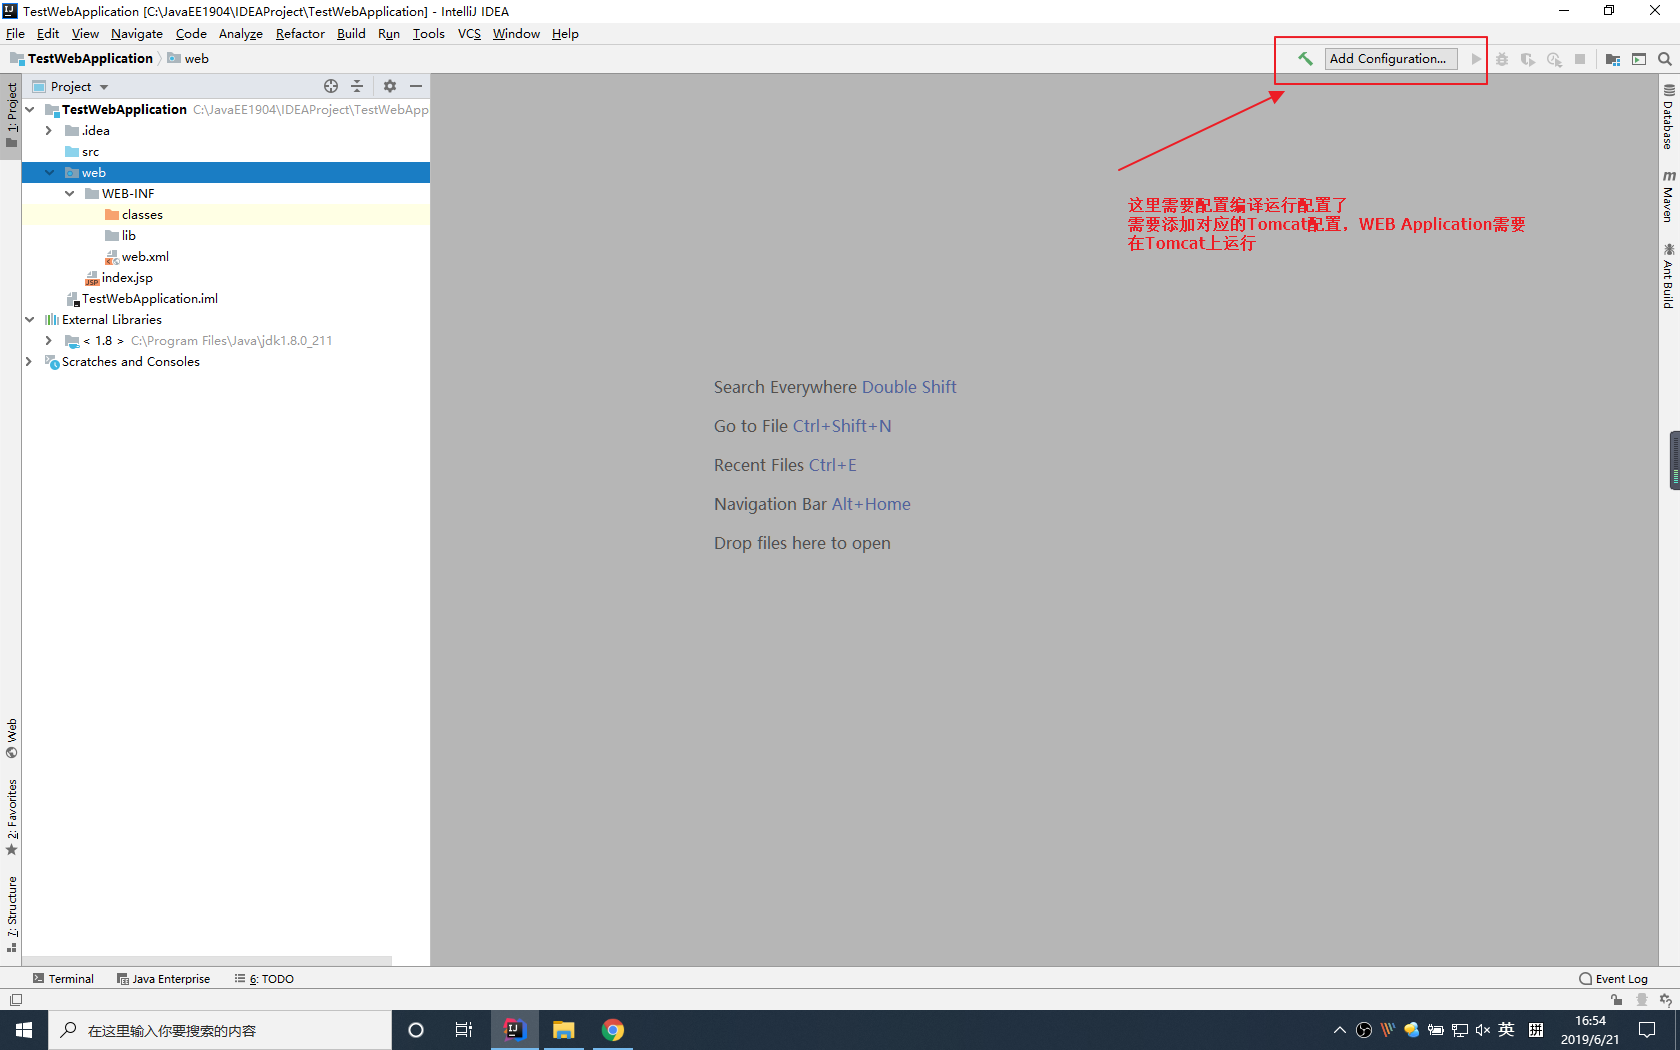Screen dimensions: 1680x1050
Task: Open the Navigate menu
Action: pos(137,34)
